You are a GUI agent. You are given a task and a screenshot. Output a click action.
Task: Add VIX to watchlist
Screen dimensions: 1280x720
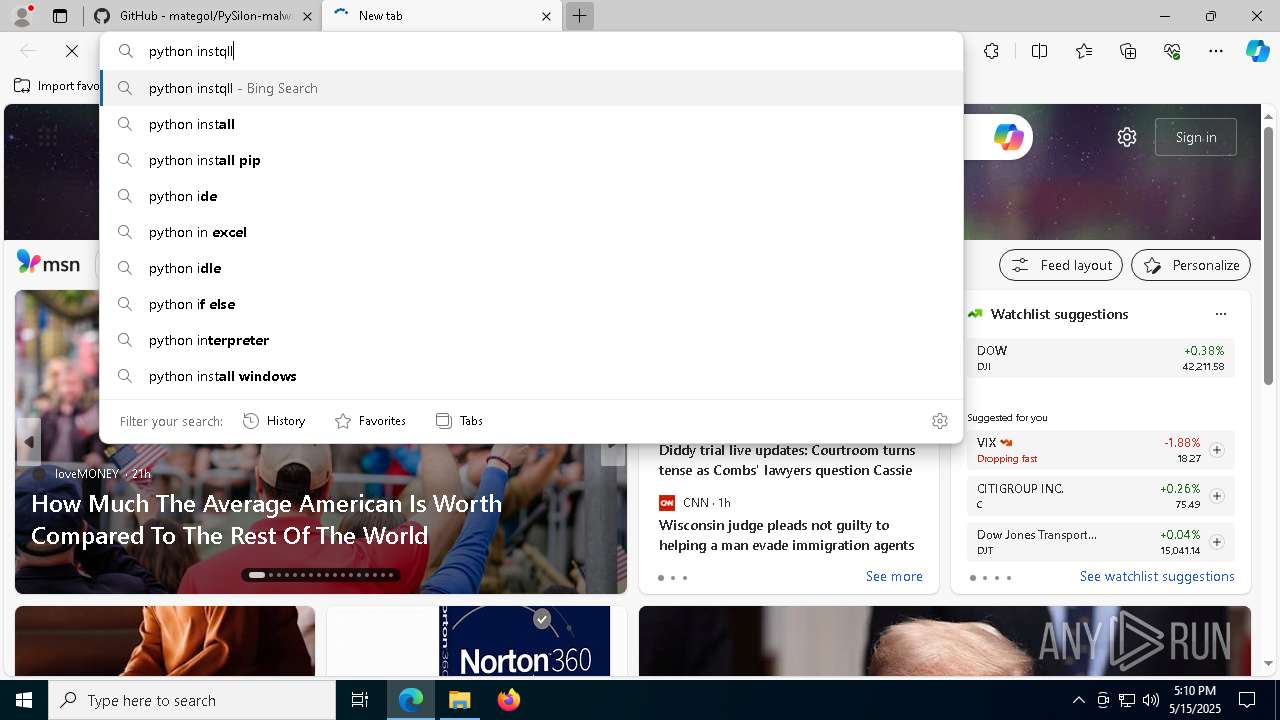coord(1216,450)
